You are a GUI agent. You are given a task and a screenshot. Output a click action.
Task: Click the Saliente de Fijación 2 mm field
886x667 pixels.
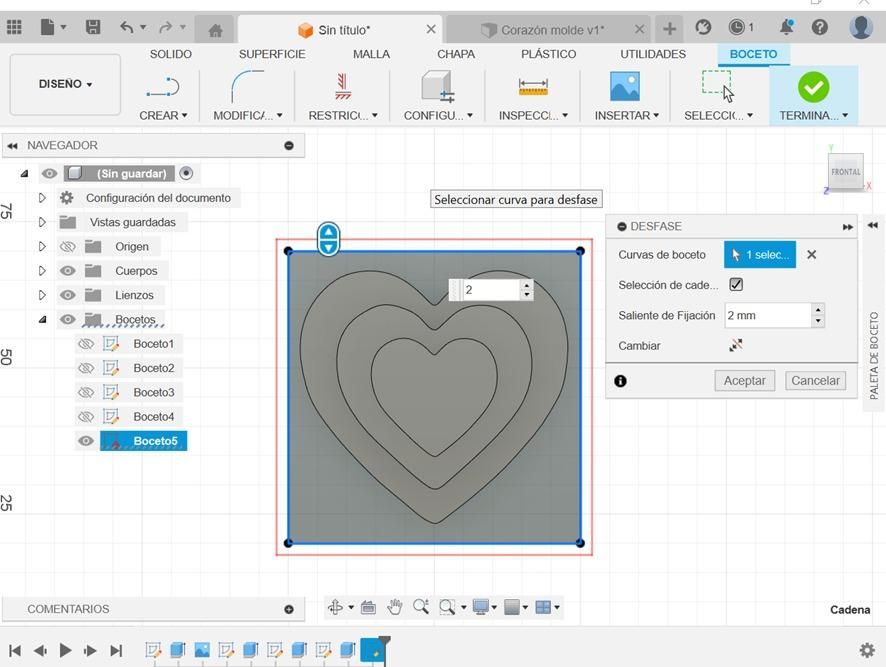click(x=768, y=315)
